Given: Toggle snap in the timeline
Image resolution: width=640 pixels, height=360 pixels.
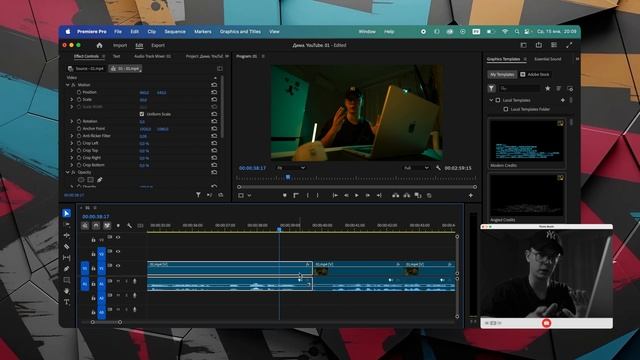Looking at the screenshot, I should (96, 225).
